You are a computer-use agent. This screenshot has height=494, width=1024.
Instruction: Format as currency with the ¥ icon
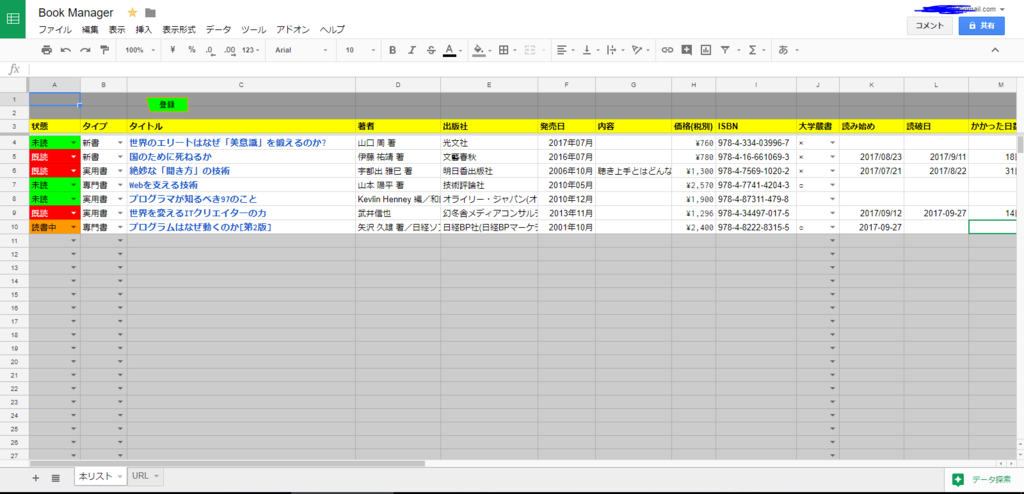172,50
